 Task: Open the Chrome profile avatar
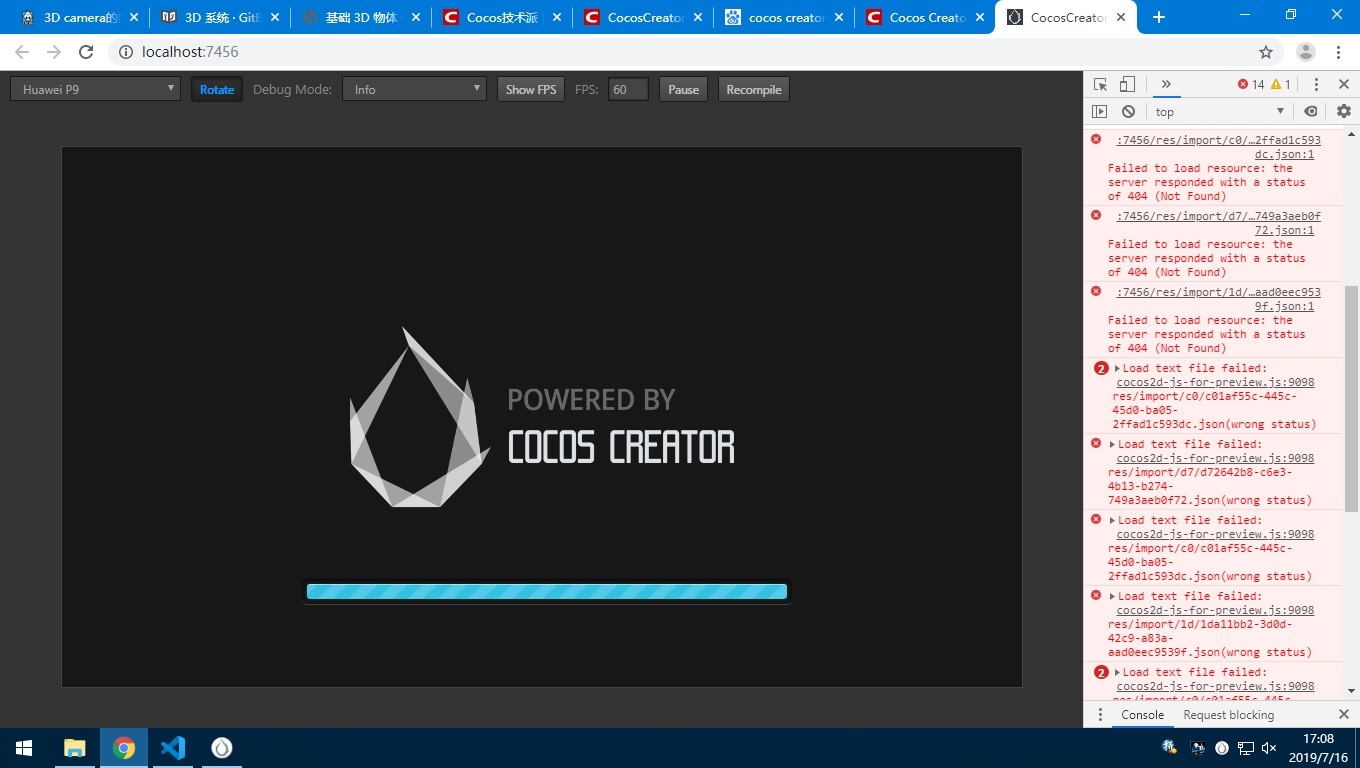pos(1306,52)
